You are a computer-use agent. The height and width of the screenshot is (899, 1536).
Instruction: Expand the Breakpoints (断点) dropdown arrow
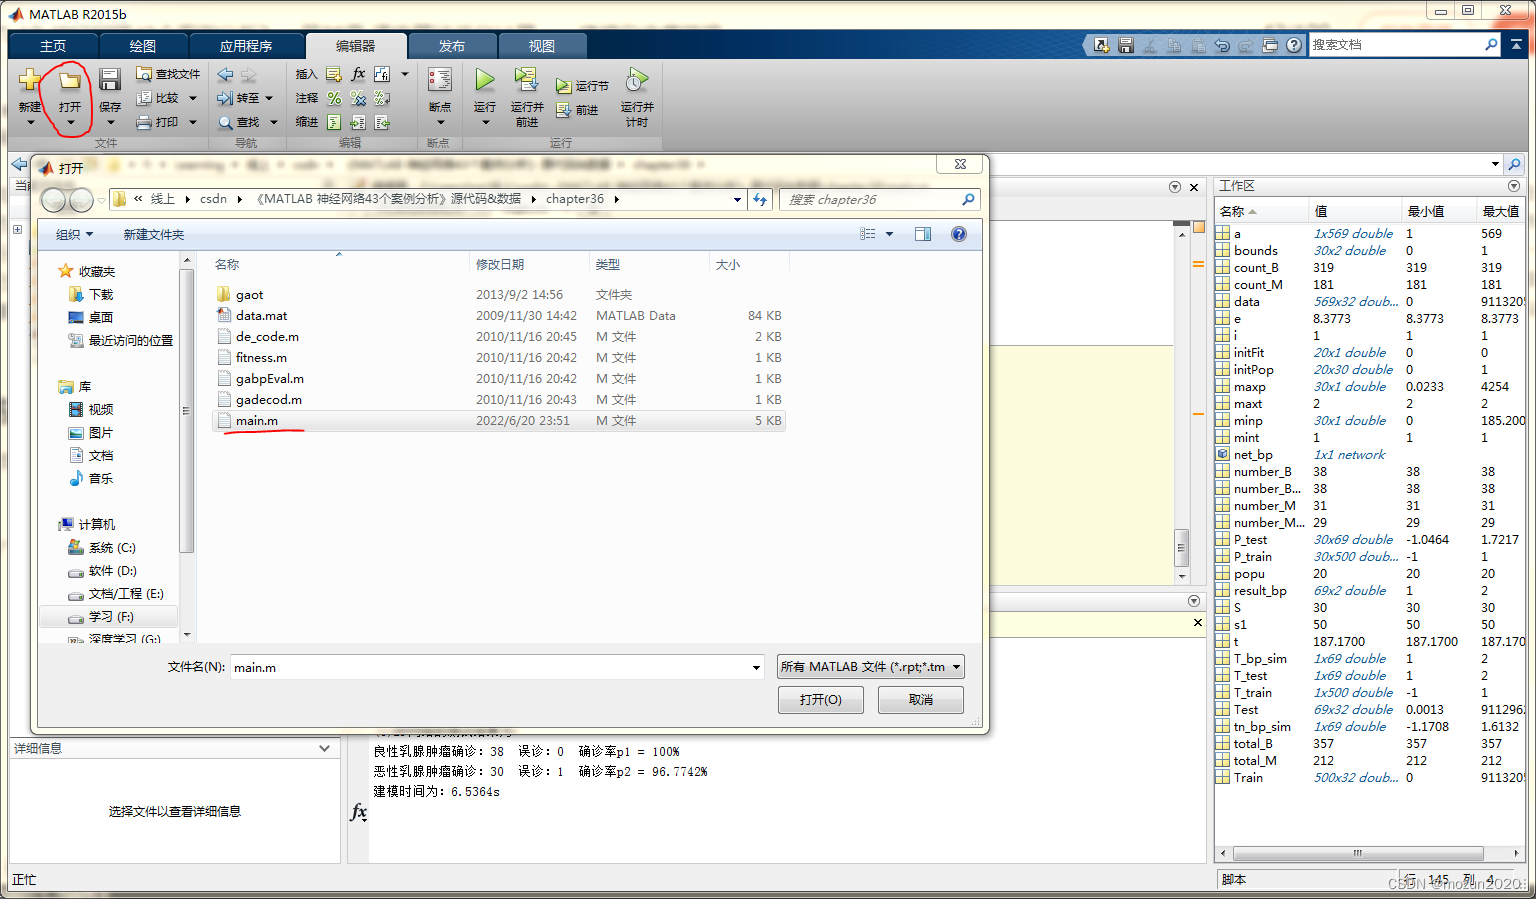click(440, 123)
